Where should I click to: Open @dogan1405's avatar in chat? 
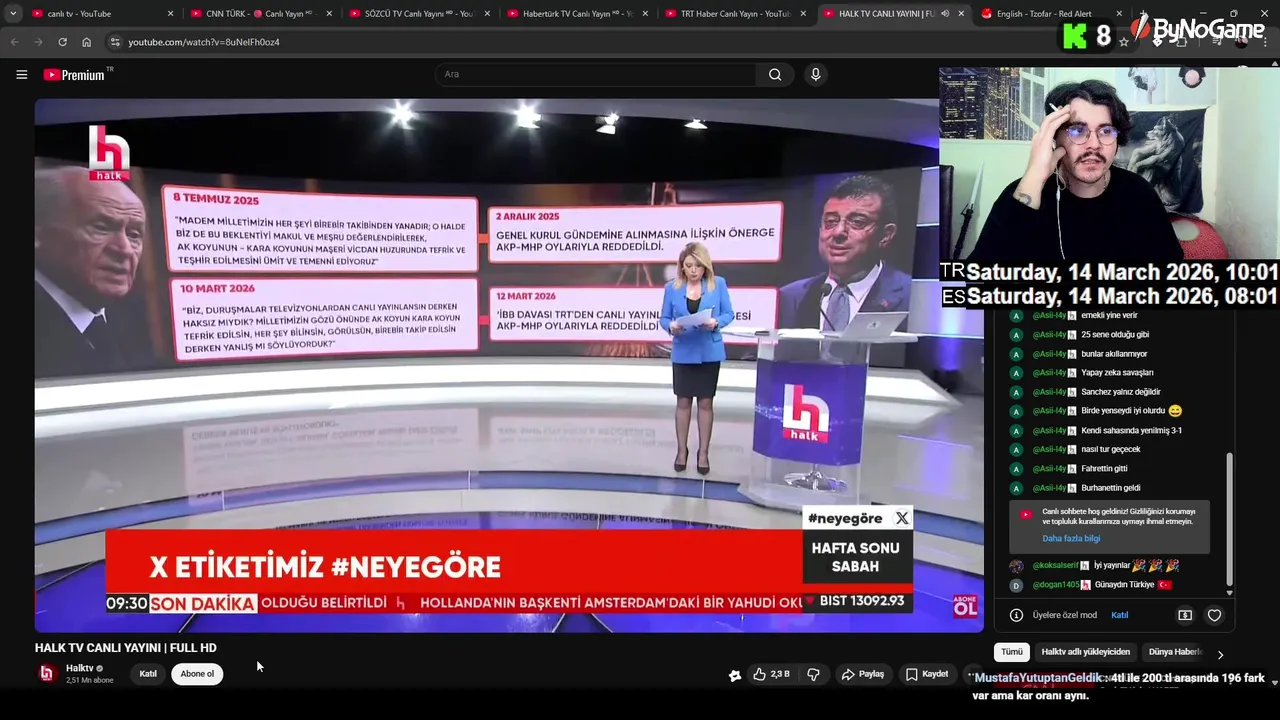pos(1017,585)
